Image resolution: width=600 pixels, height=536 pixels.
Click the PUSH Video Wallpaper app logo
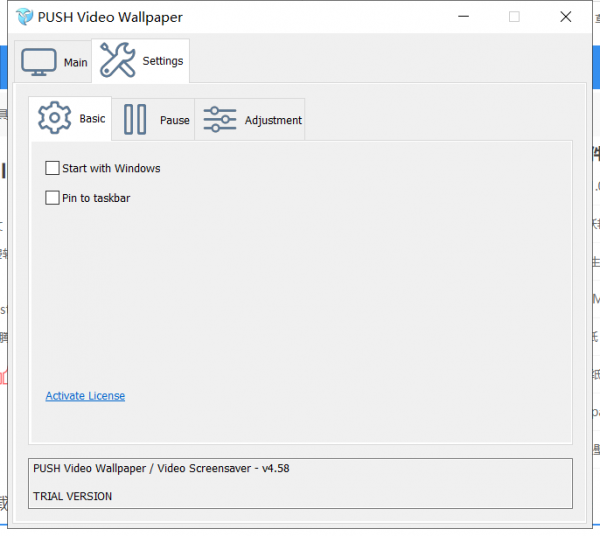click(x=24, y=16)
